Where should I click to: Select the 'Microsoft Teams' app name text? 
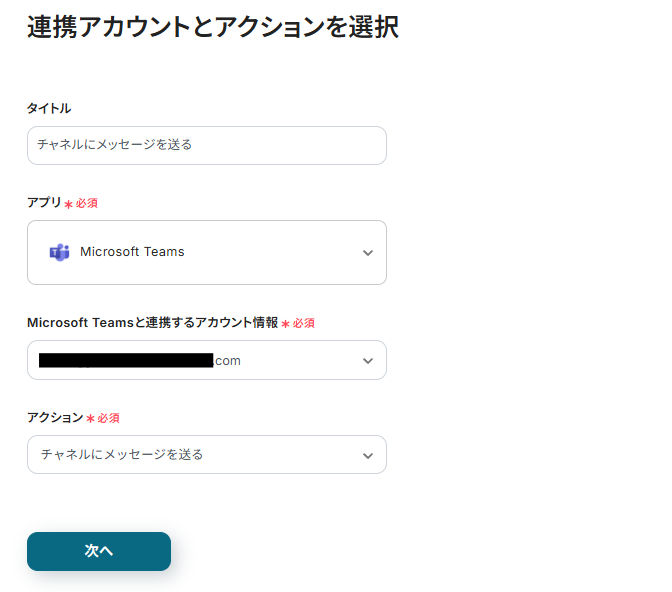pyautogui.click(x=132, y=252)
